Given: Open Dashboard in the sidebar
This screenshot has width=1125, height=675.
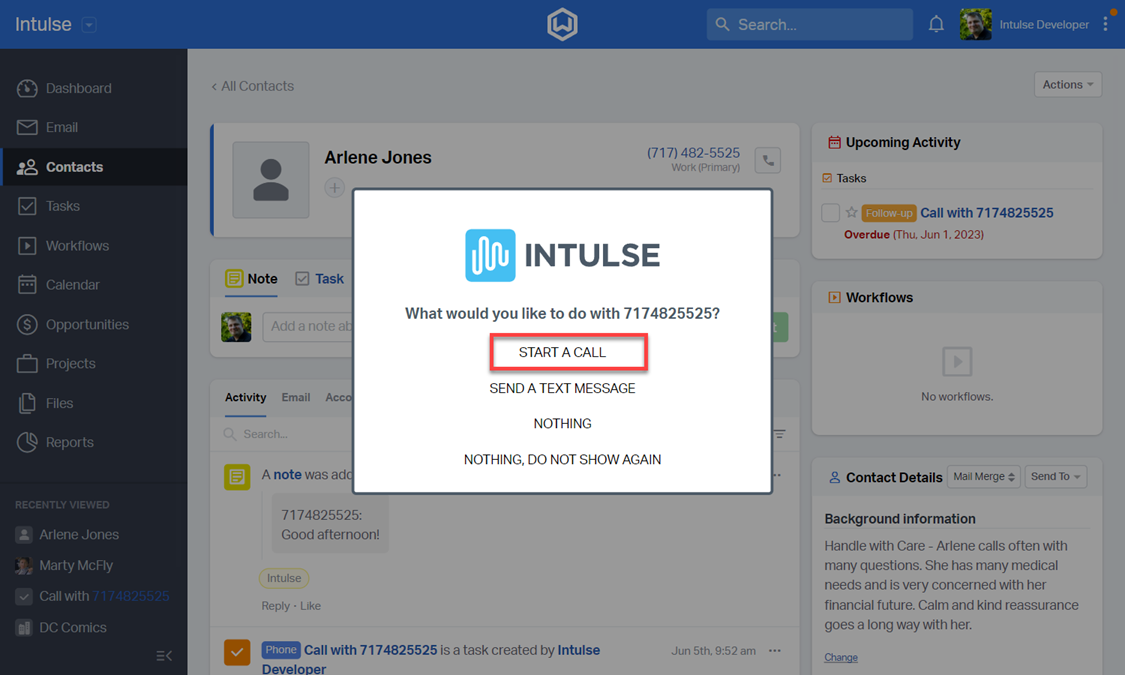Looking at the screenshot, I should pos(78,88).
